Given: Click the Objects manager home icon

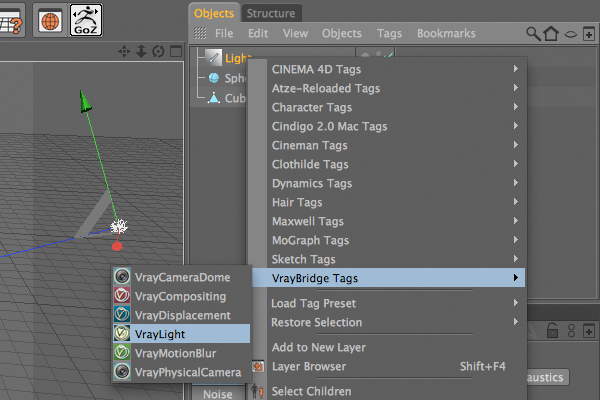Looking at the screenshot, I should click(x=551, y=34).
